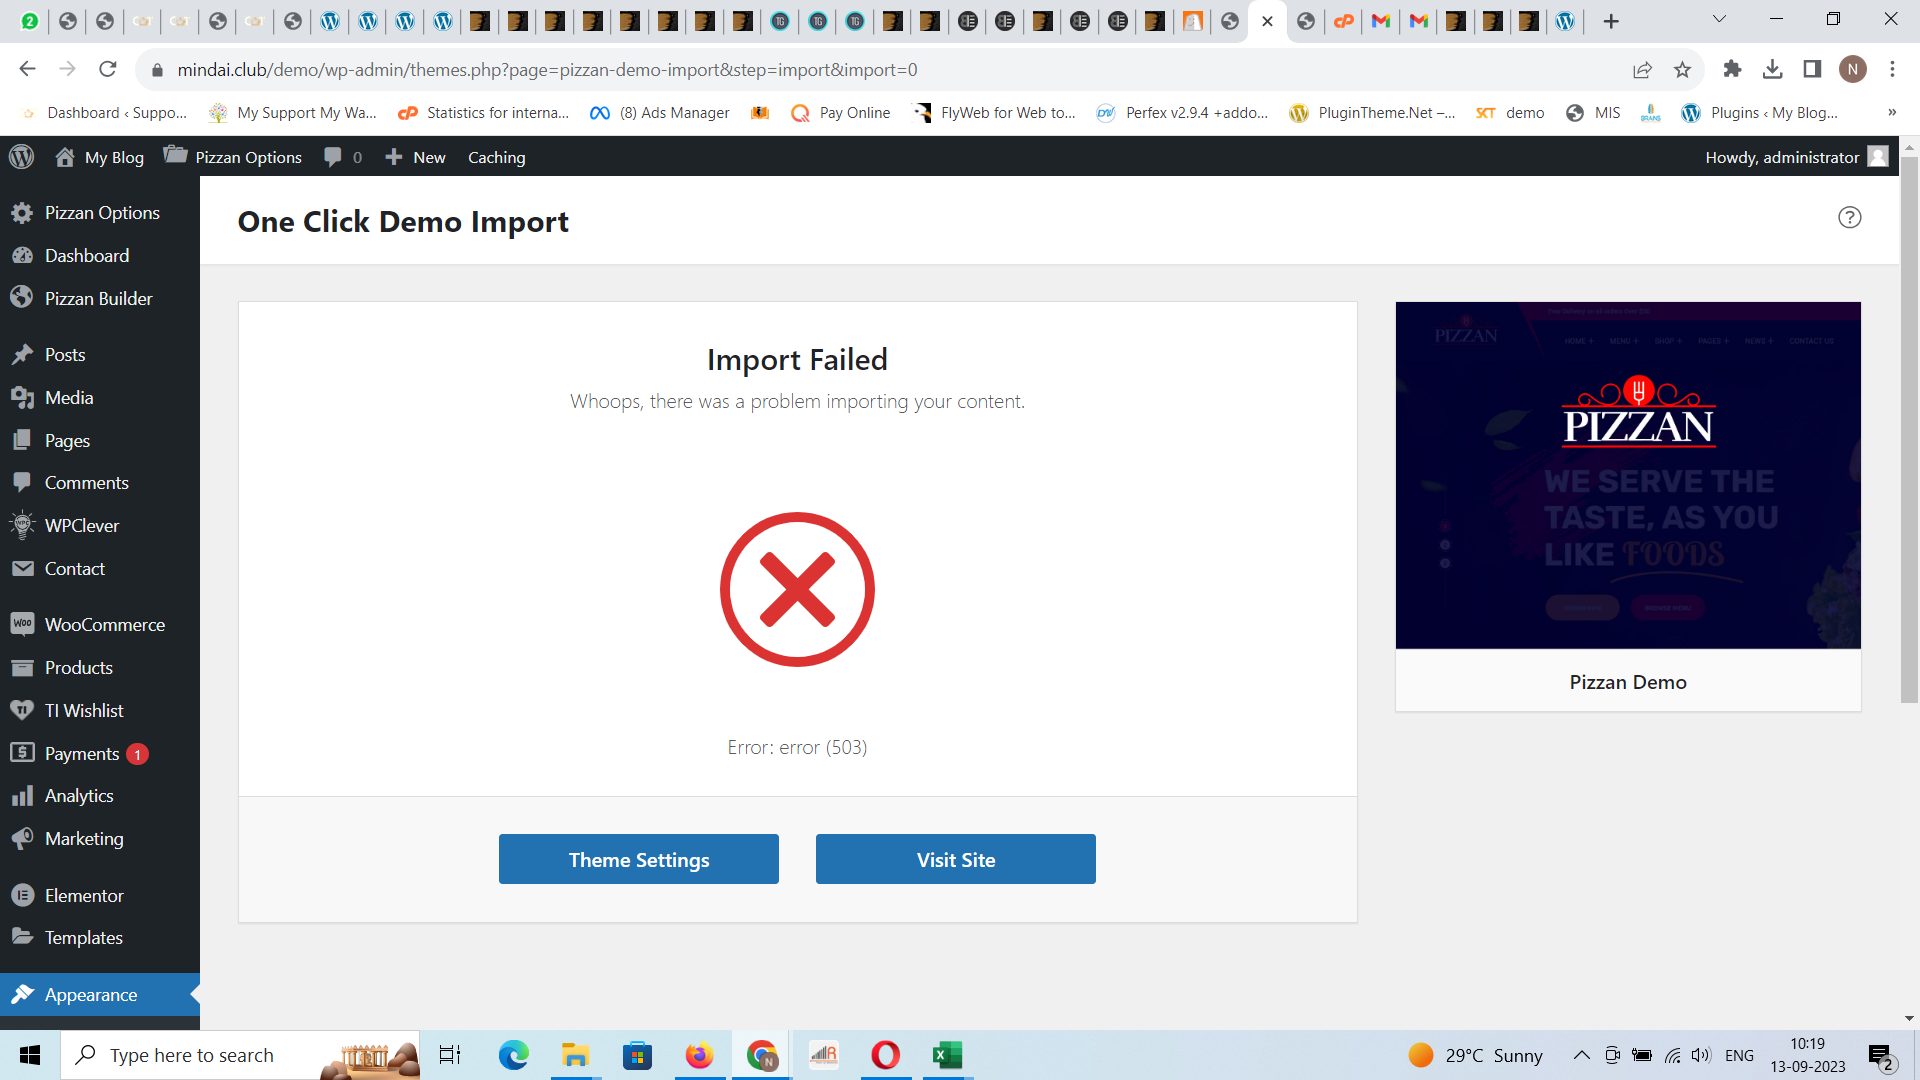The height and width of the screenshot is (1080, 1920).
Task: Open TI Wishlist menu item
Action: pos(100,711)
